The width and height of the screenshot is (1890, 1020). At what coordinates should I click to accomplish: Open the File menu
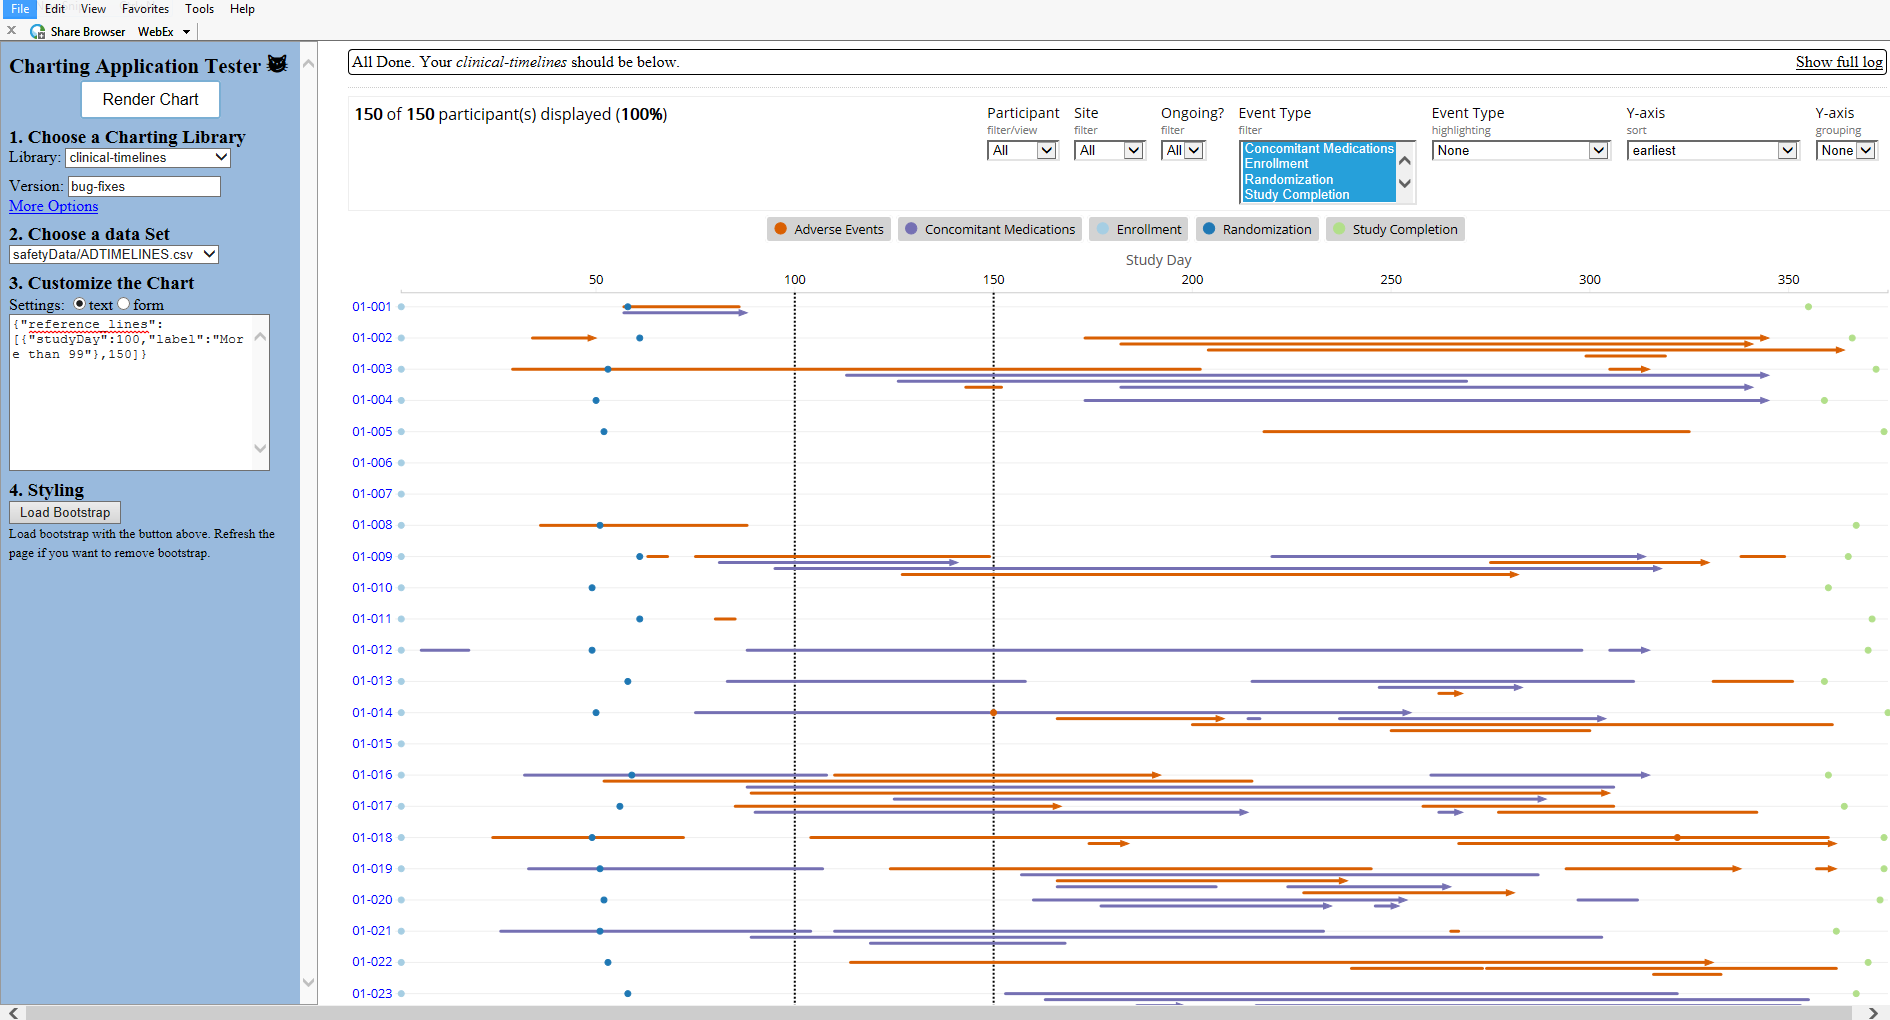[x=19, y=9]
